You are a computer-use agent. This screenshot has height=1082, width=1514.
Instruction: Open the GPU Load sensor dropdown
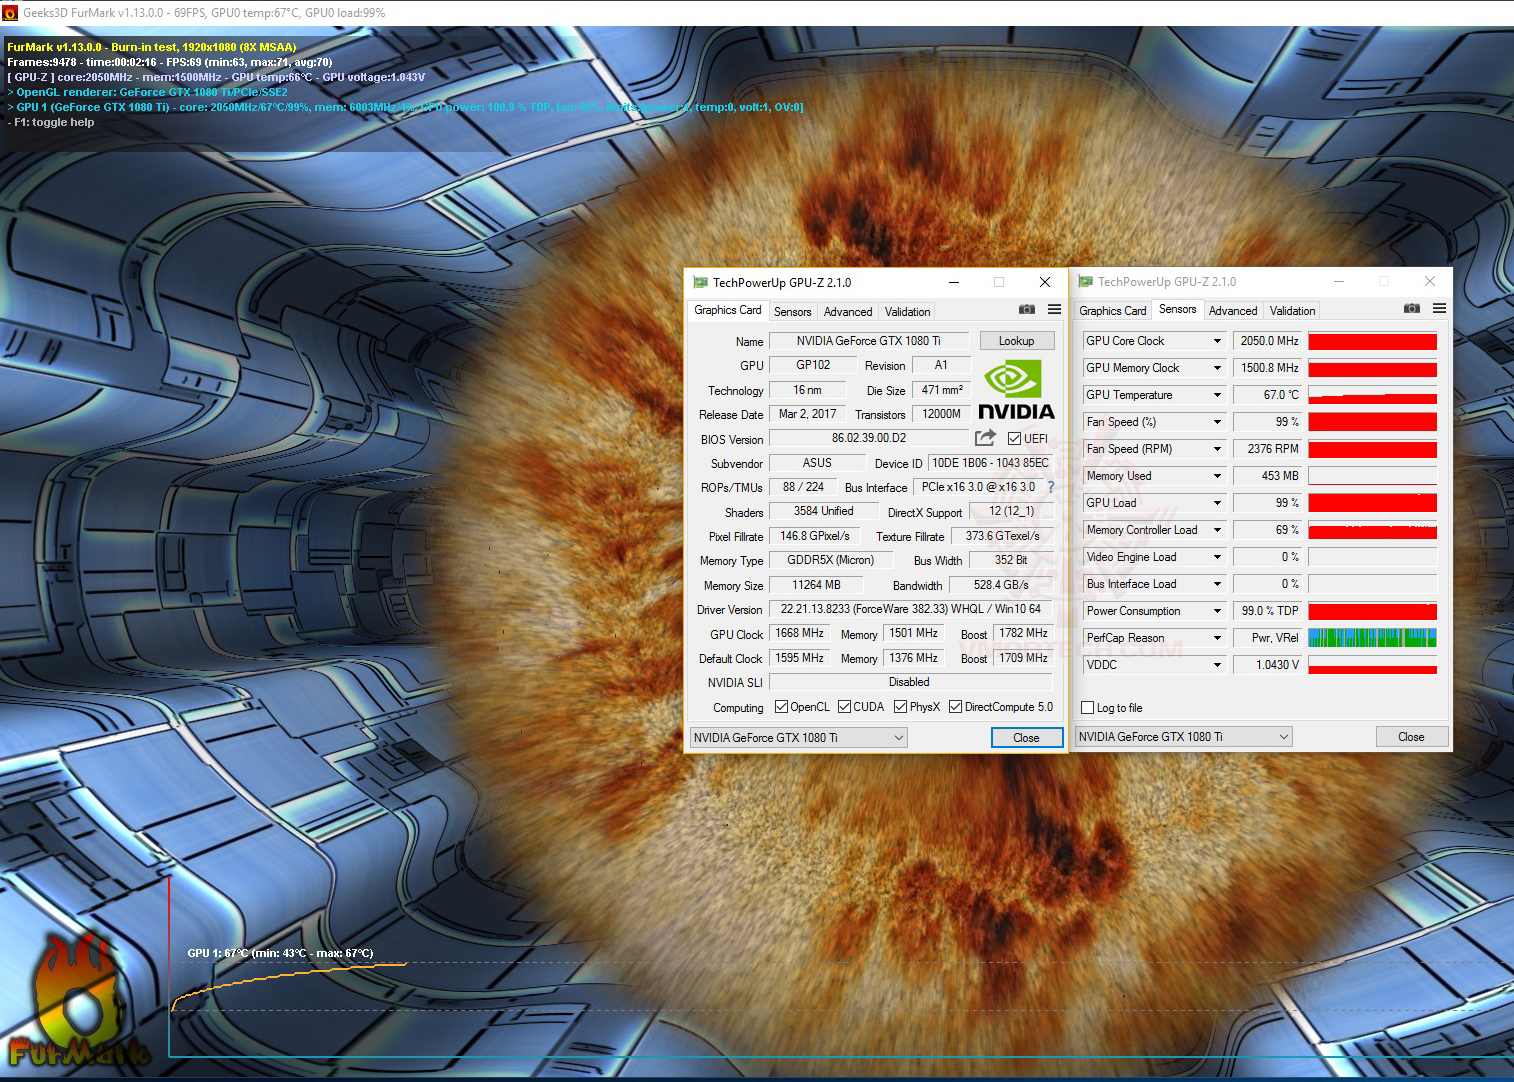click(1217, 503)
